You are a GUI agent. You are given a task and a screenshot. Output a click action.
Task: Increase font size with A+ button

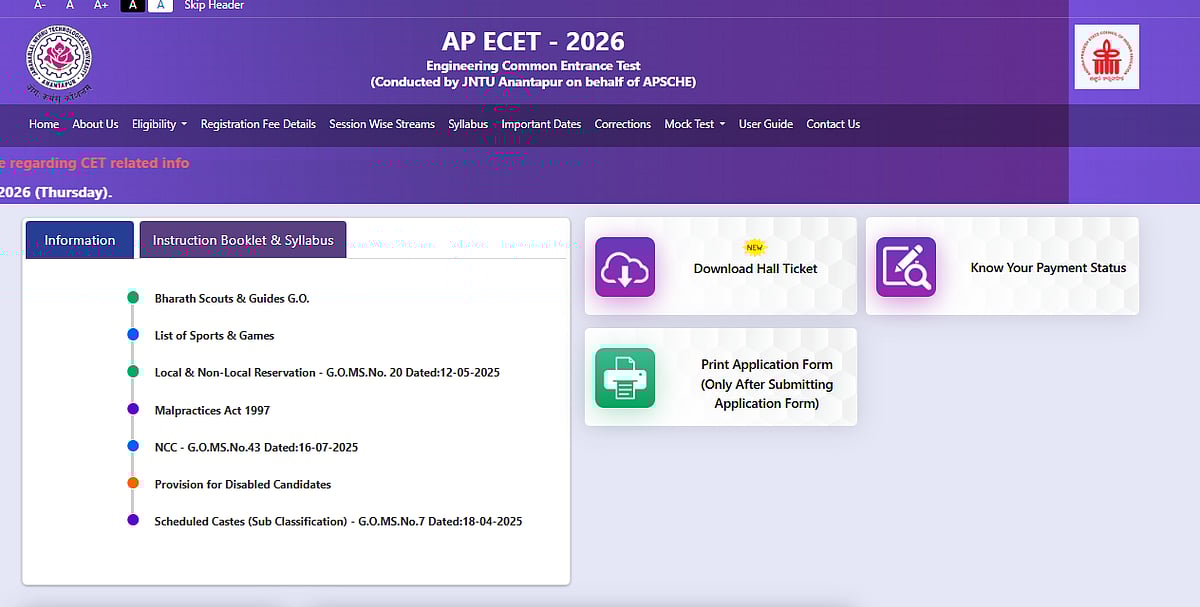[x=101, y=5]
